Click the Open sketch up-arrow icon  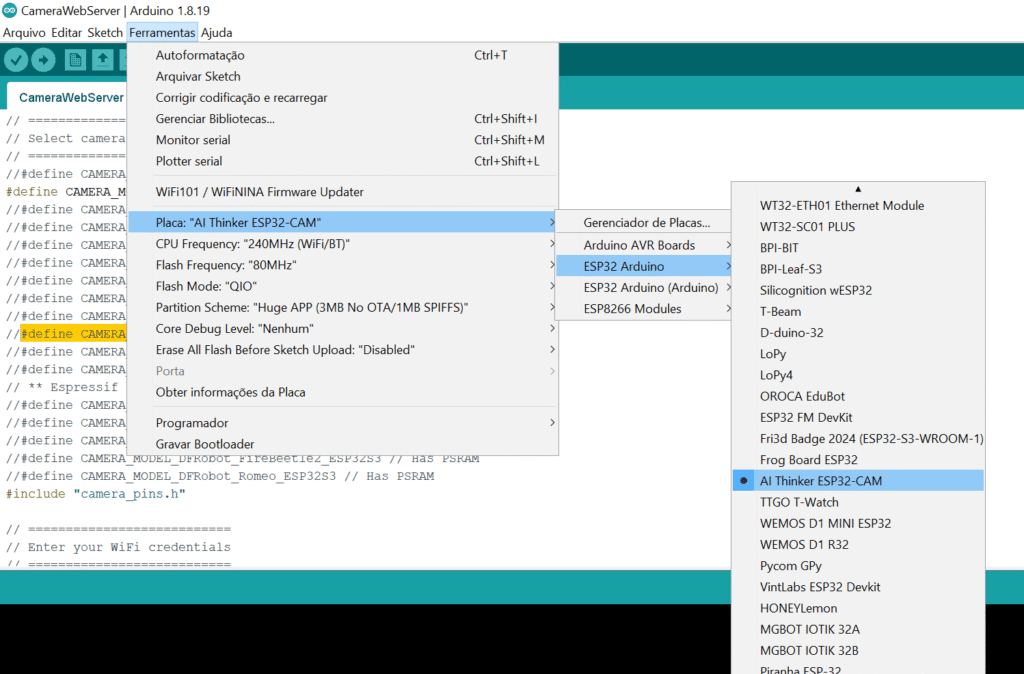[102, 60]
